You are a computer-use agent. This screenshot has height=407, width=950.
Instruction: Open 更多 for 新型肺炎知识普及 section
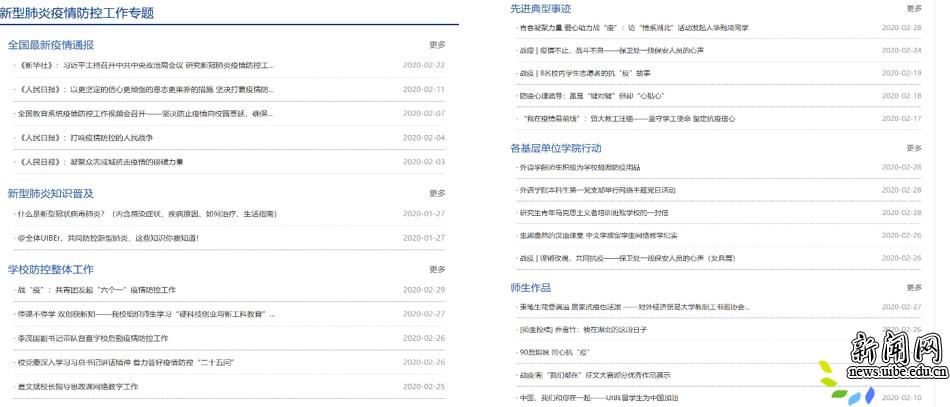[437, 193]
